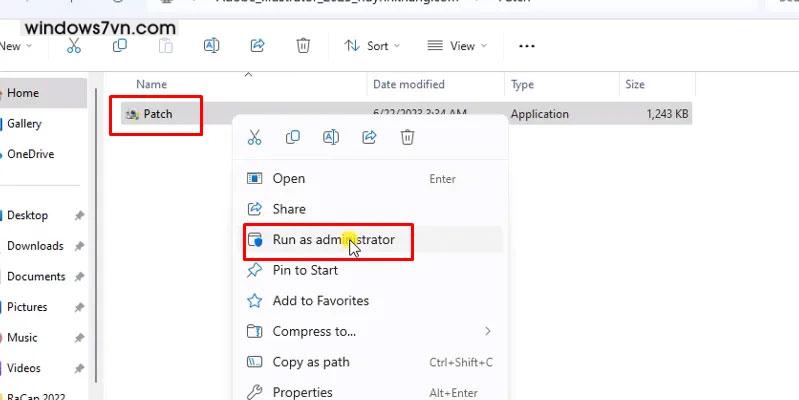Click the Cut icon in the toolbar
The height and width of the screenshot is (400, 799).
coord(74,46)
